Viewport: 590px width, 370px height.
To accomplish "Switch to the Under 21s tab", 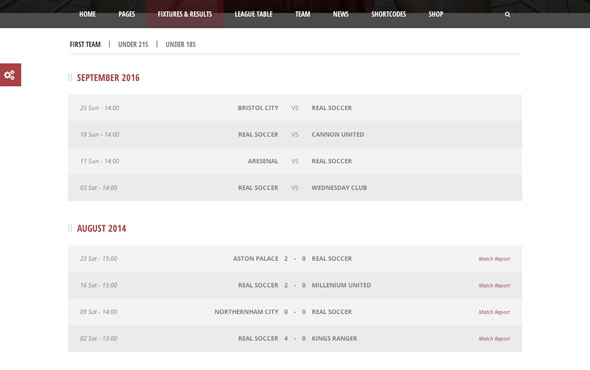I will pyautogui.click(x=133, y=44).
